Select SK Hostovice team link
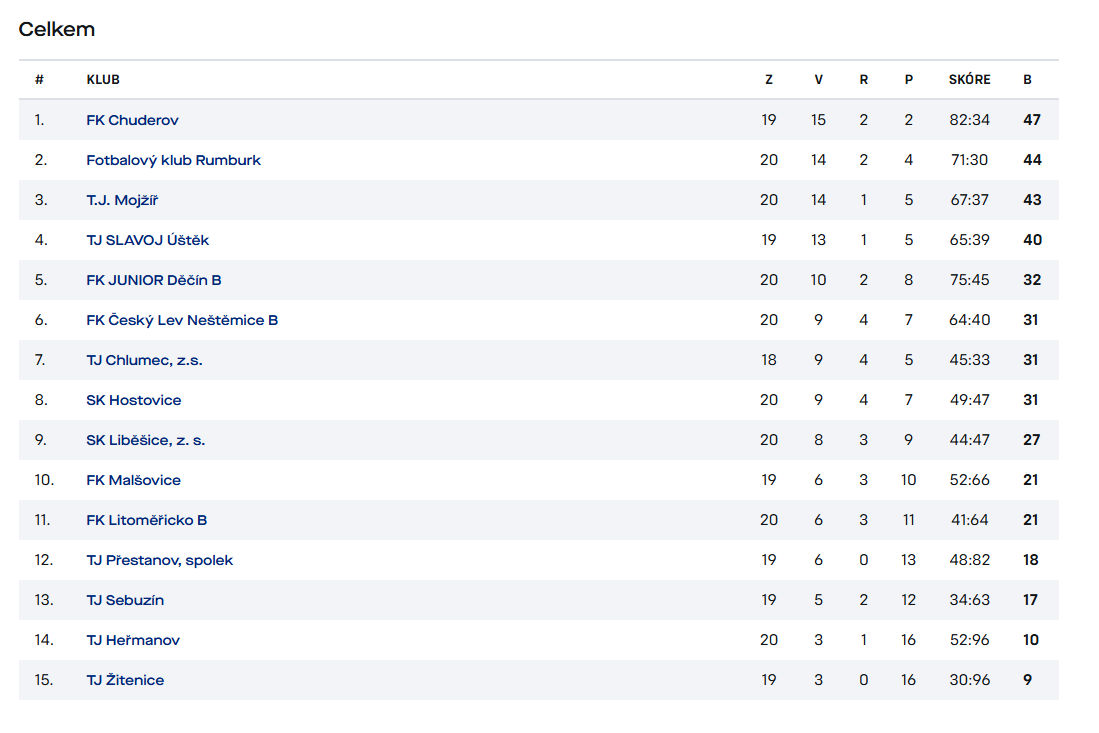Screen dimensions: 1099x733 point(134,400)
